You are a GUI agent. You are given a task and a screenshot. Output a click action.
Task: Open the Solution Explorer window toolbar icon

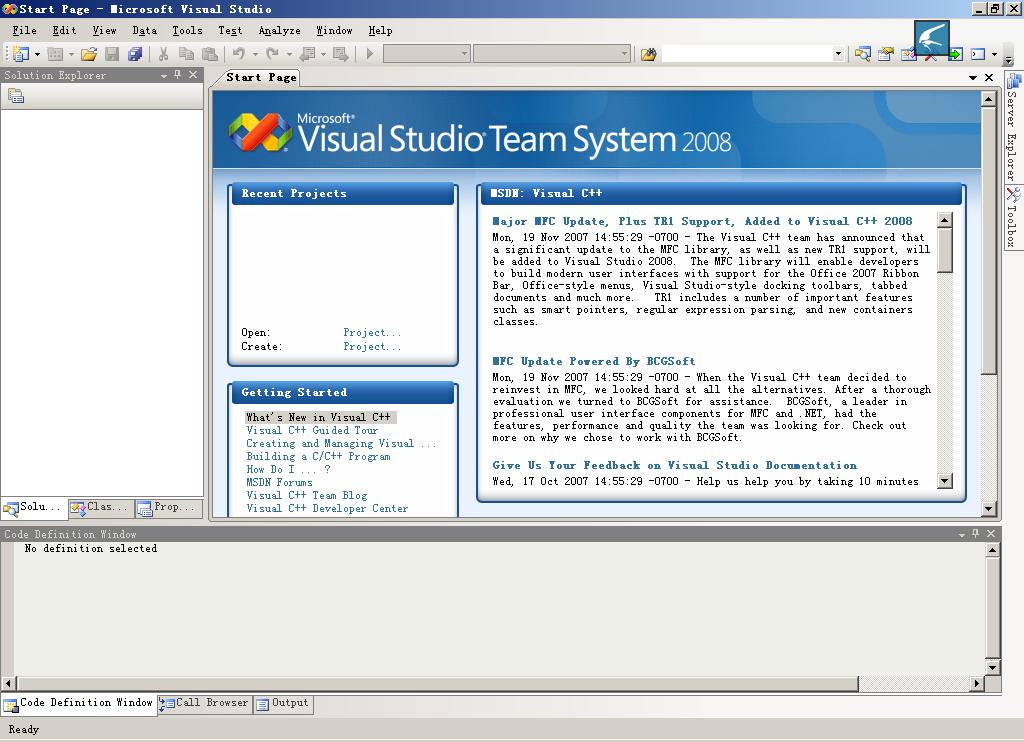click(x=862, y=54)
